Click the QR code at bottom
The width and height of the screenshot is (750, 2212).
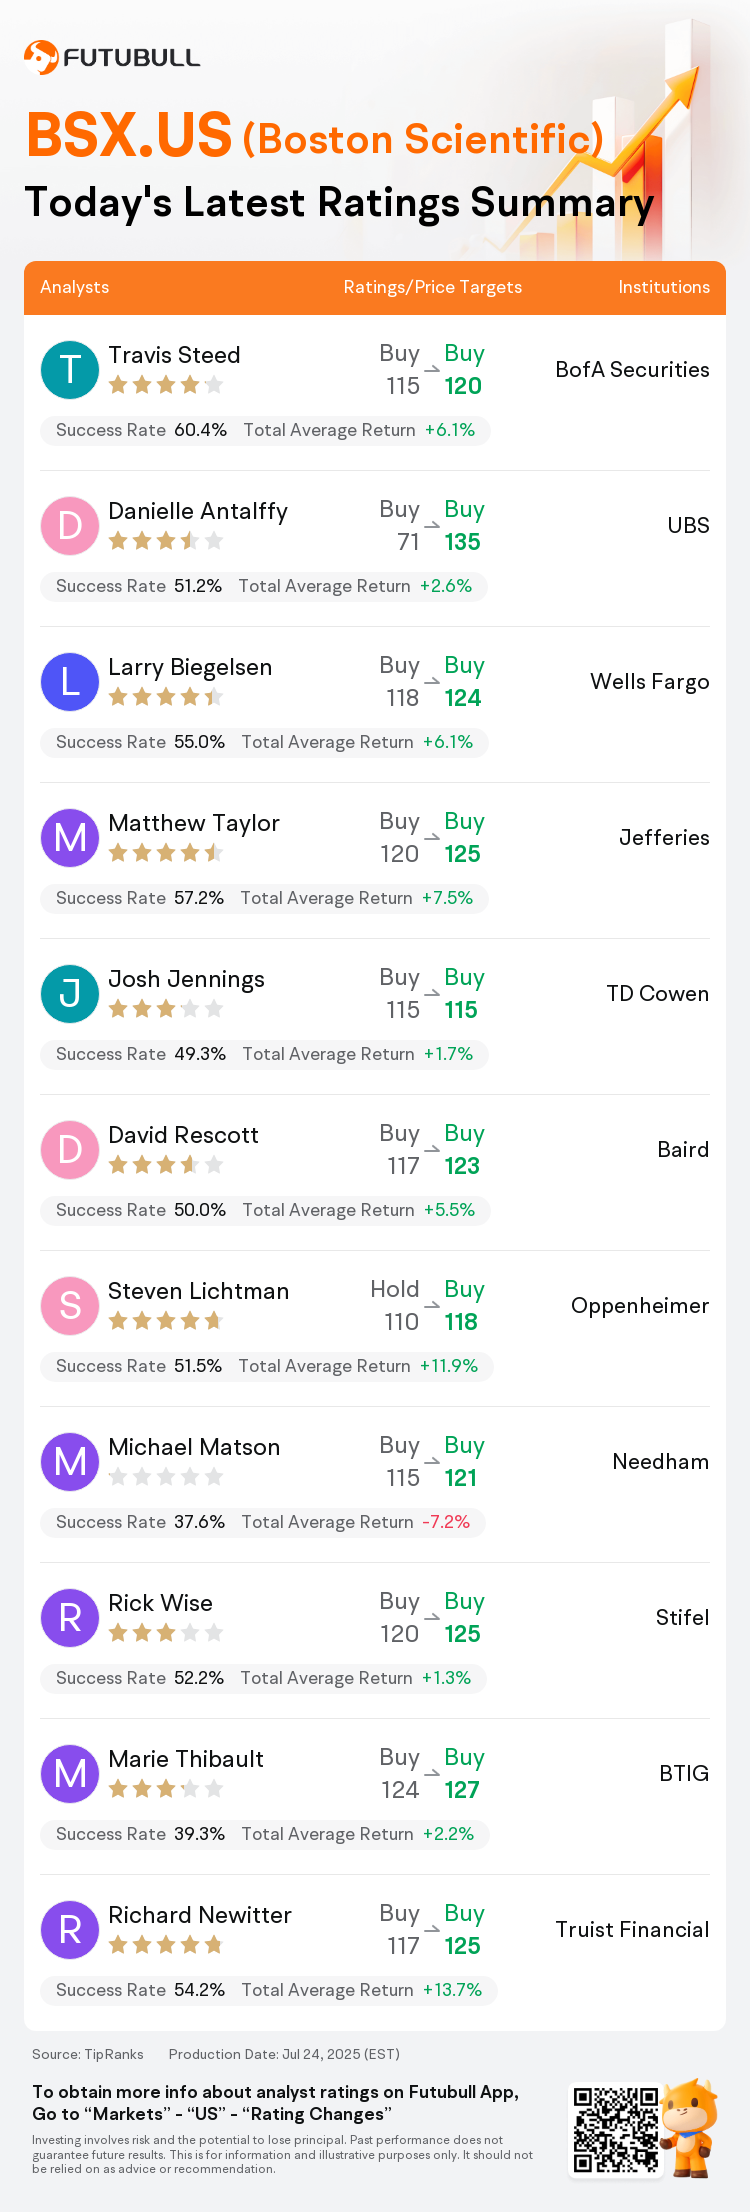[616, 2129]
